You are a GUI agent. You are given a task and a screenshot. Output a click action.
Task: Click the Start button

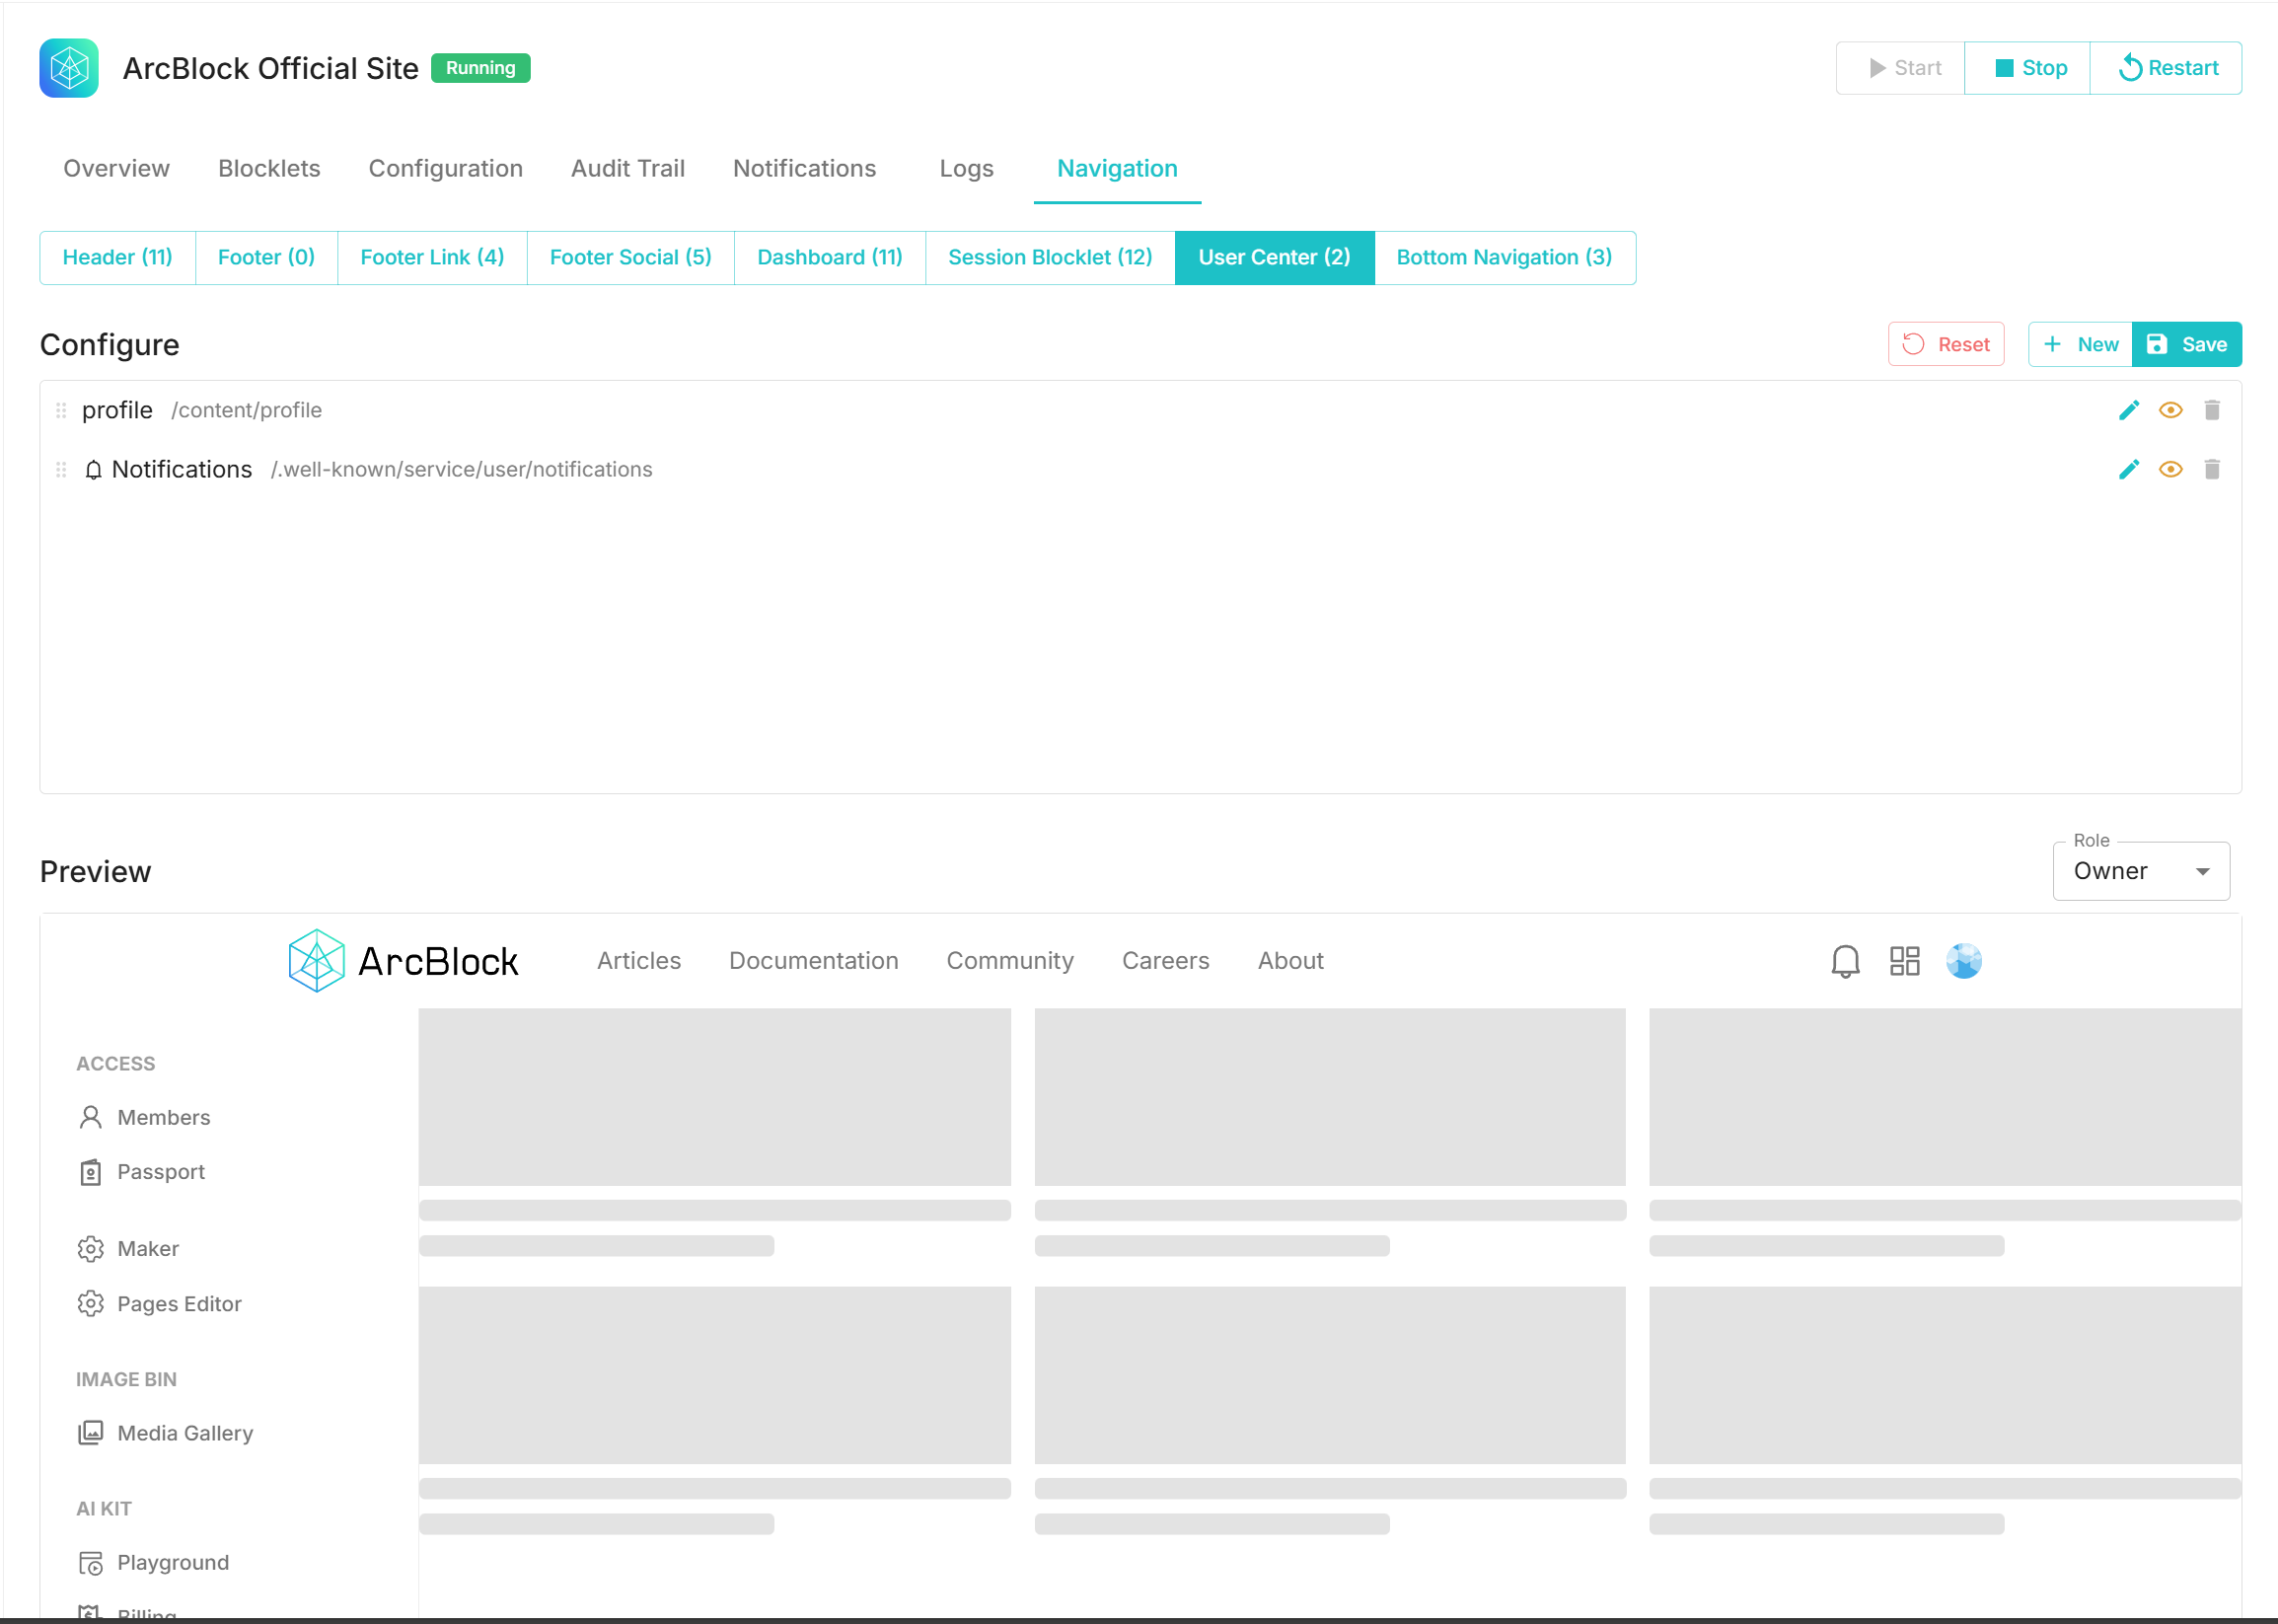coord(1901,68)
